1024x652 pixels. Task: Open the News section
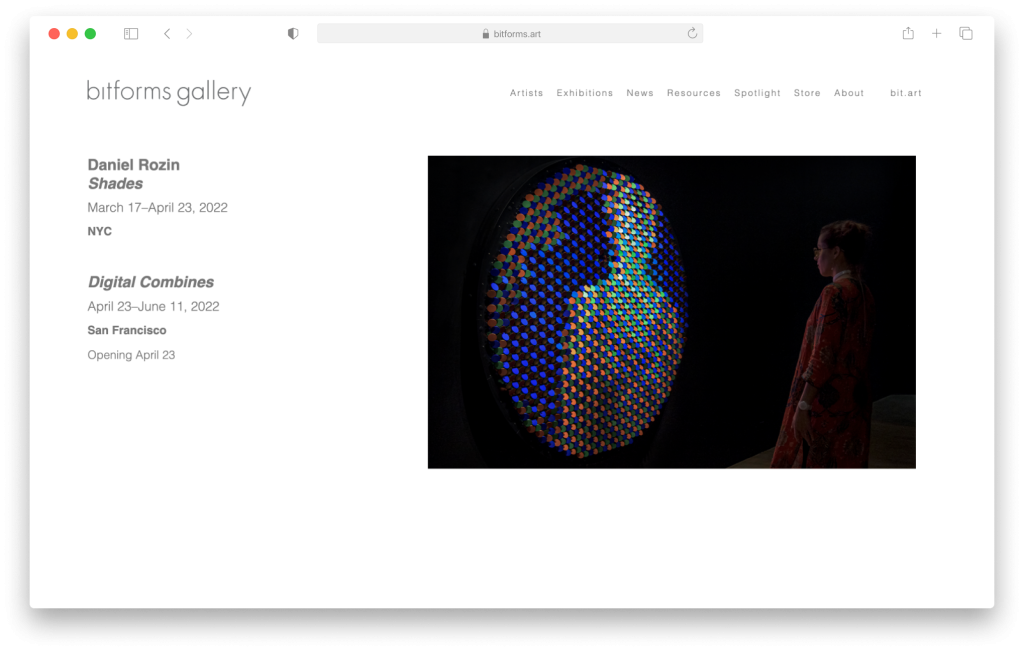tap(640, 93)
